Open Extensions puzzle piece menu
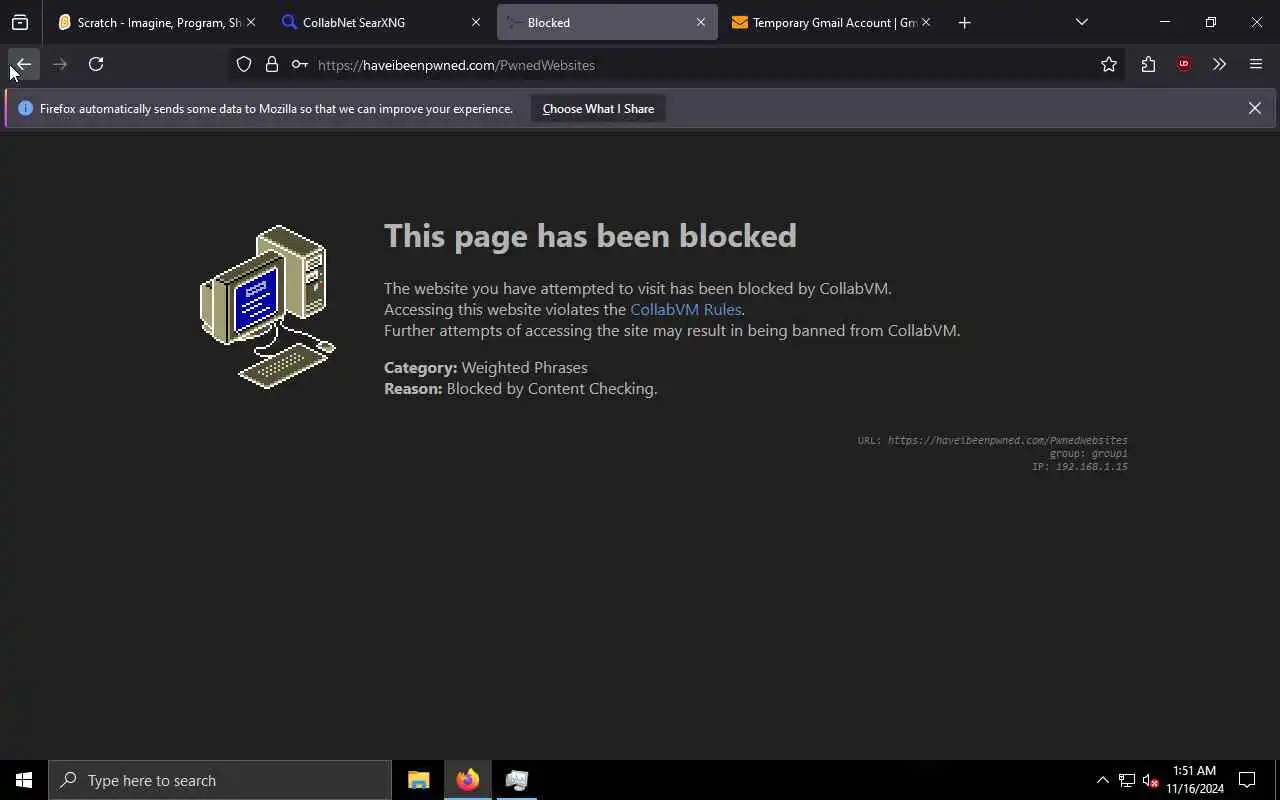Screen dimensions: 1280x800 (x=1148, y=64)
